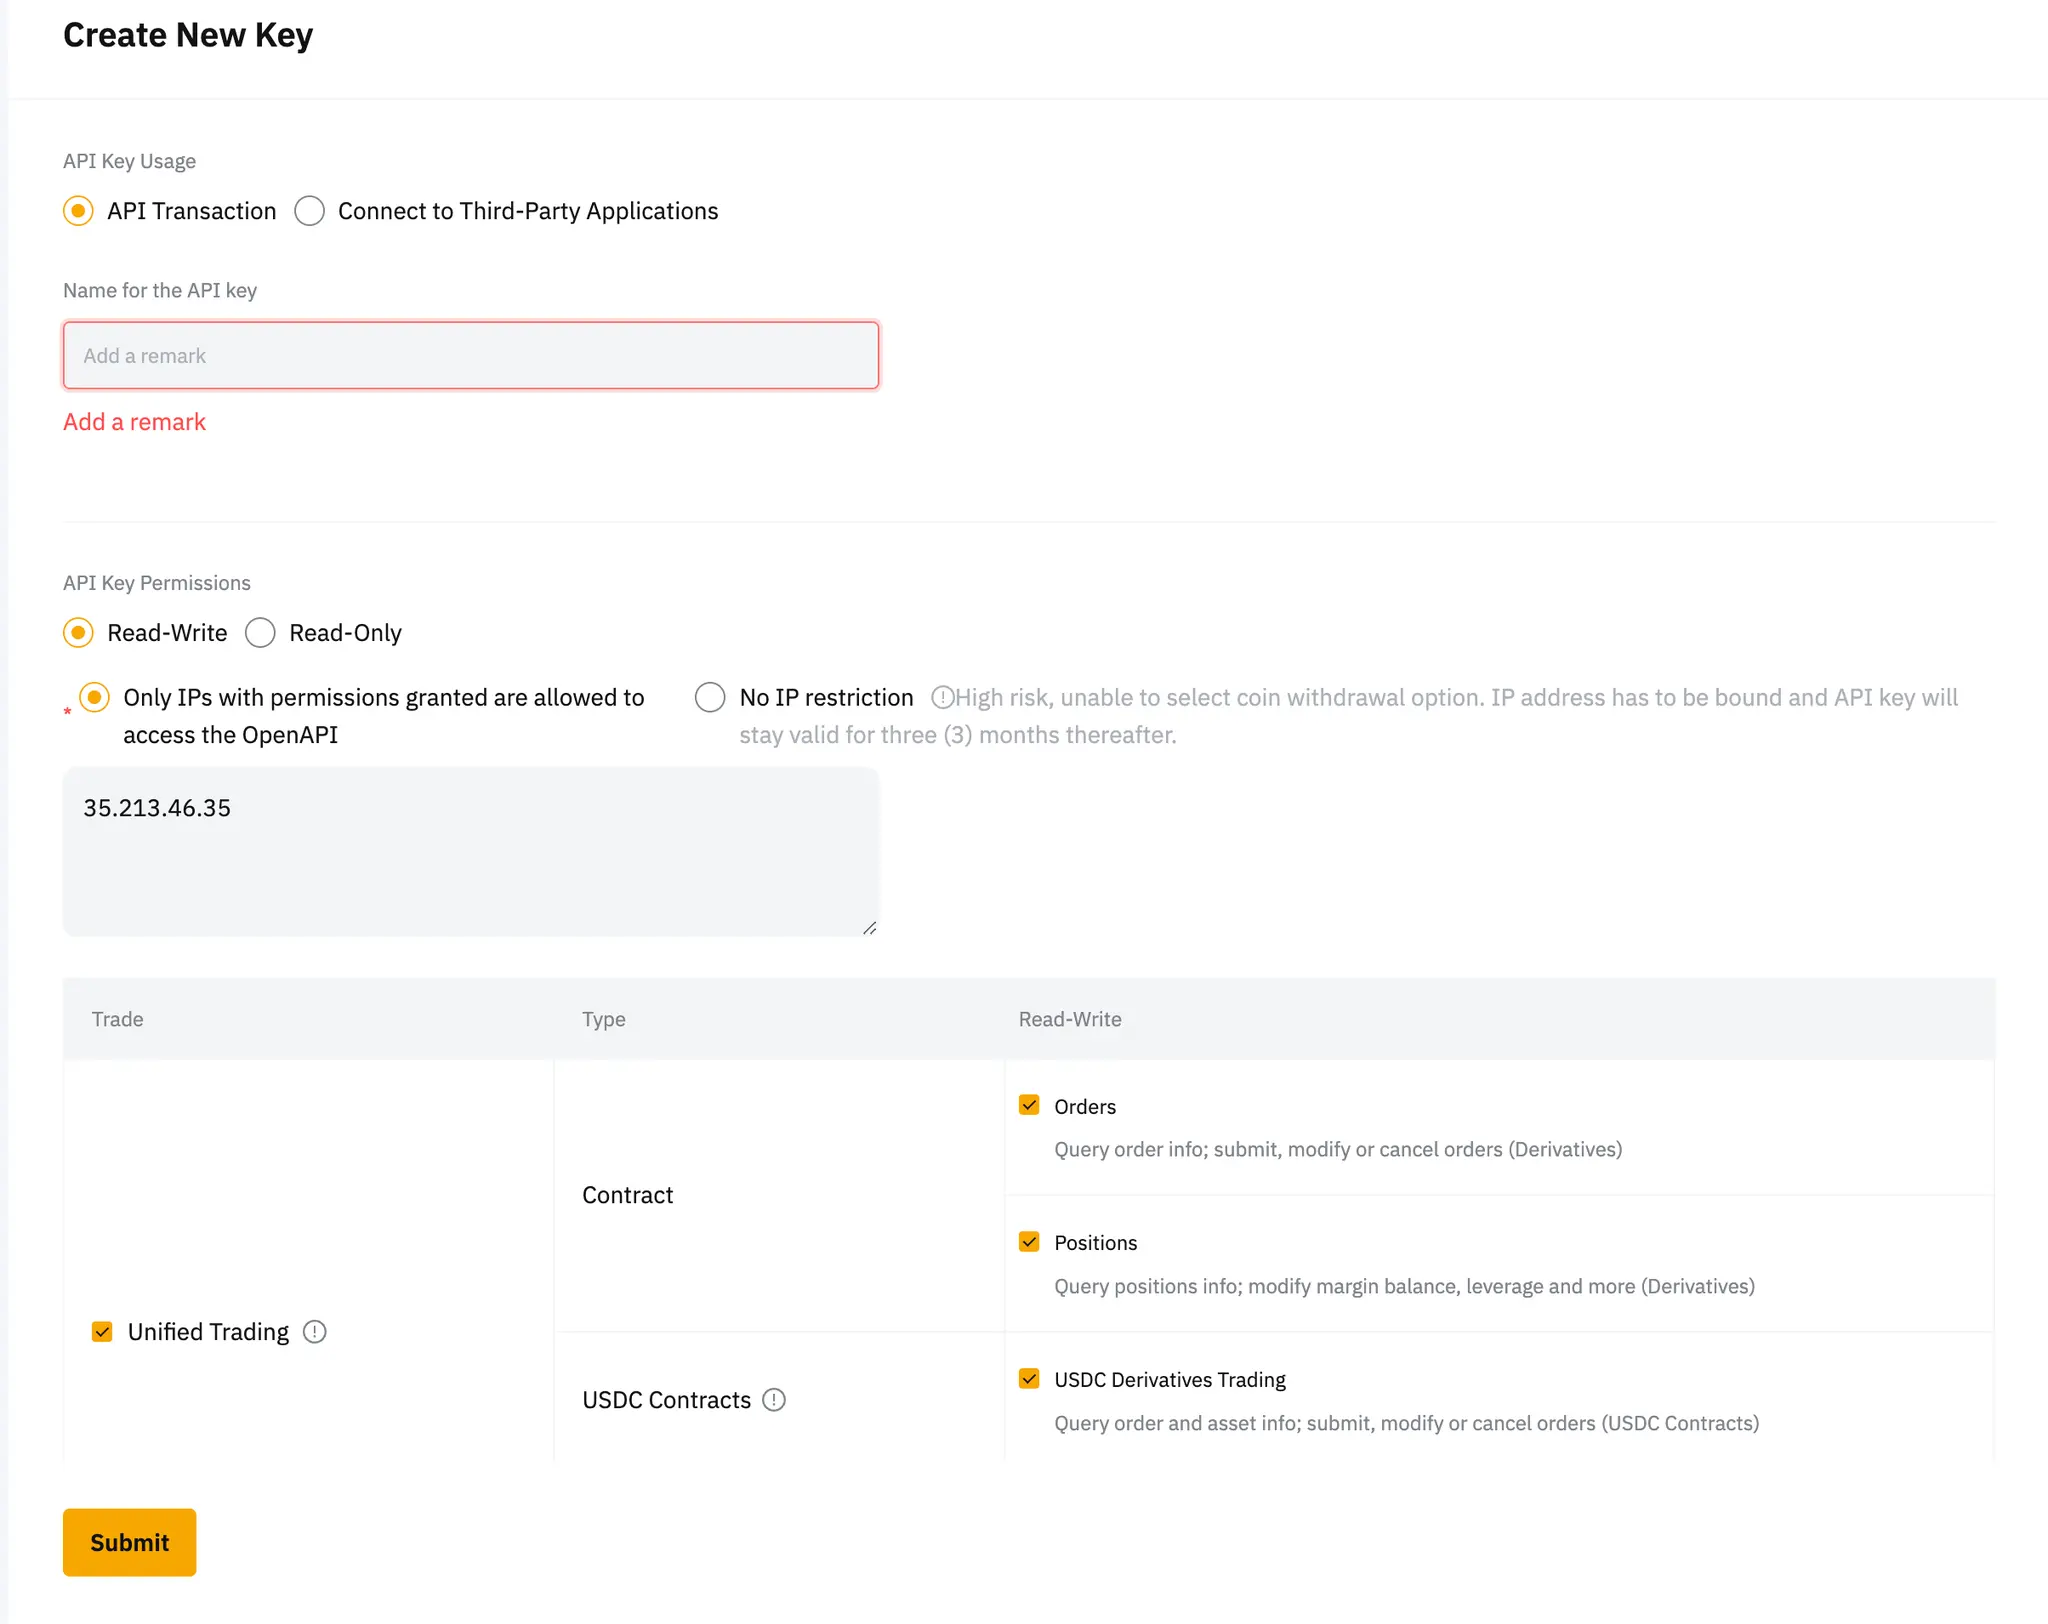
Task: Switch to Read-Only permission
Action: (261, 633)
